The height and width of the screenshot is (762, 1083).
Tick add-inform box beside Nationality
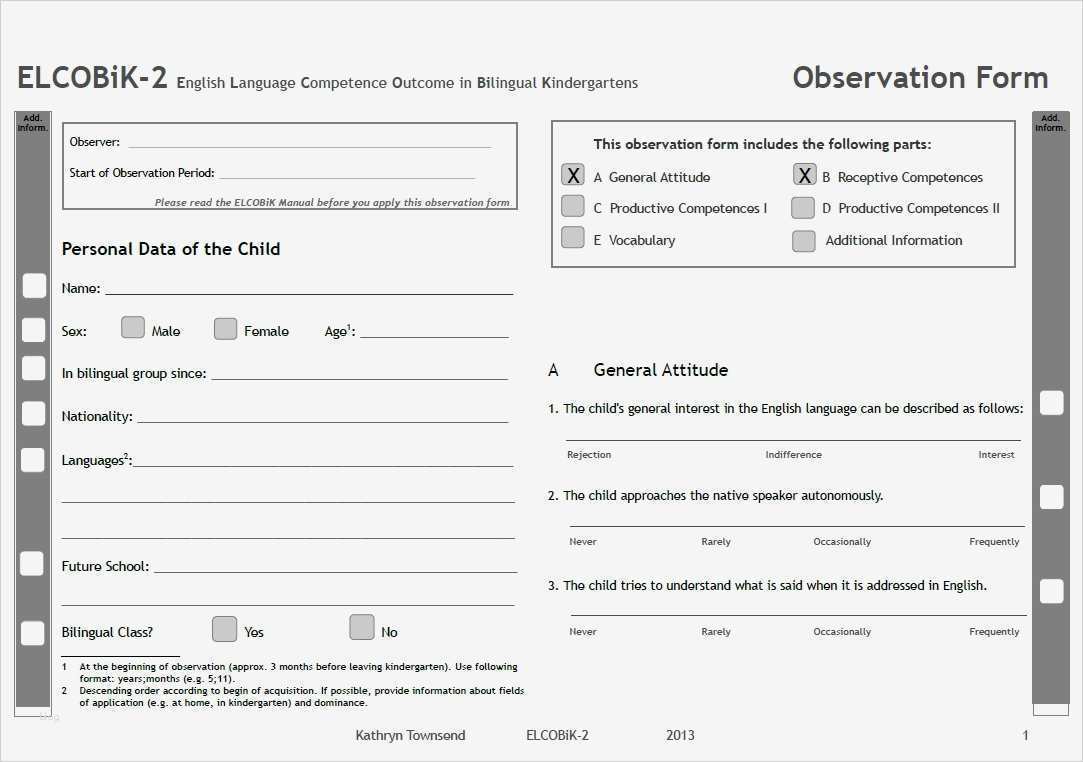click(x=34, y=413)
